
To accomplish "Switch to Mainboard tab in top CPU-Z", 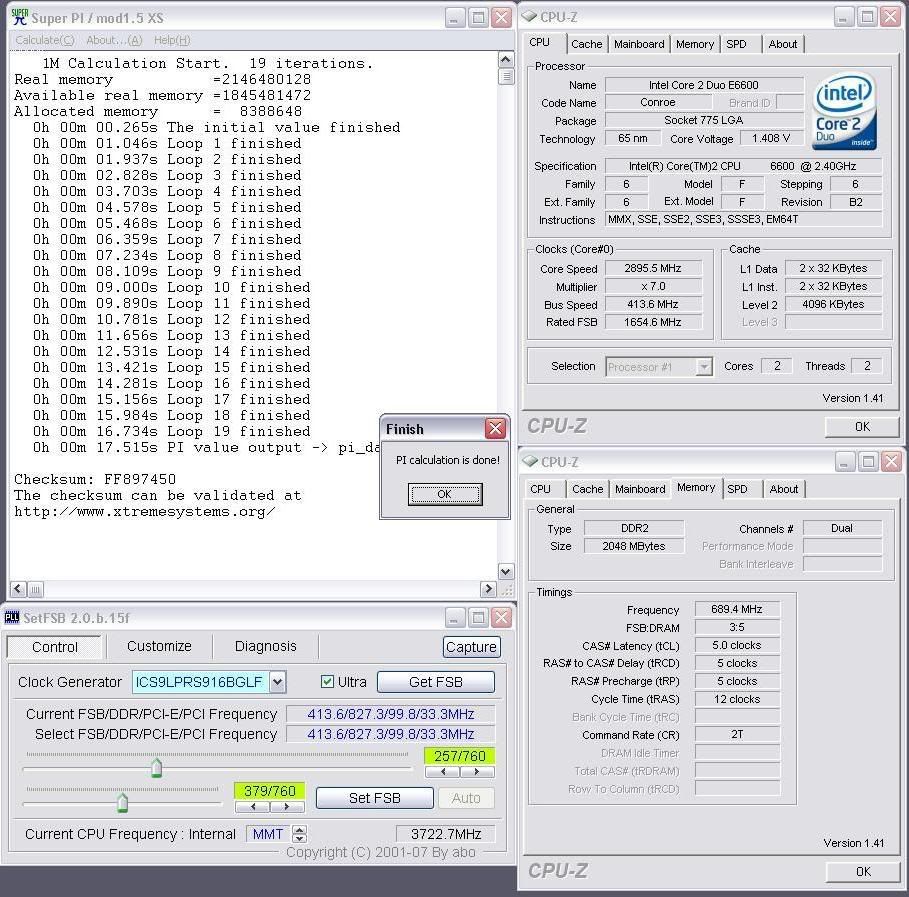I will click(639, 44).
